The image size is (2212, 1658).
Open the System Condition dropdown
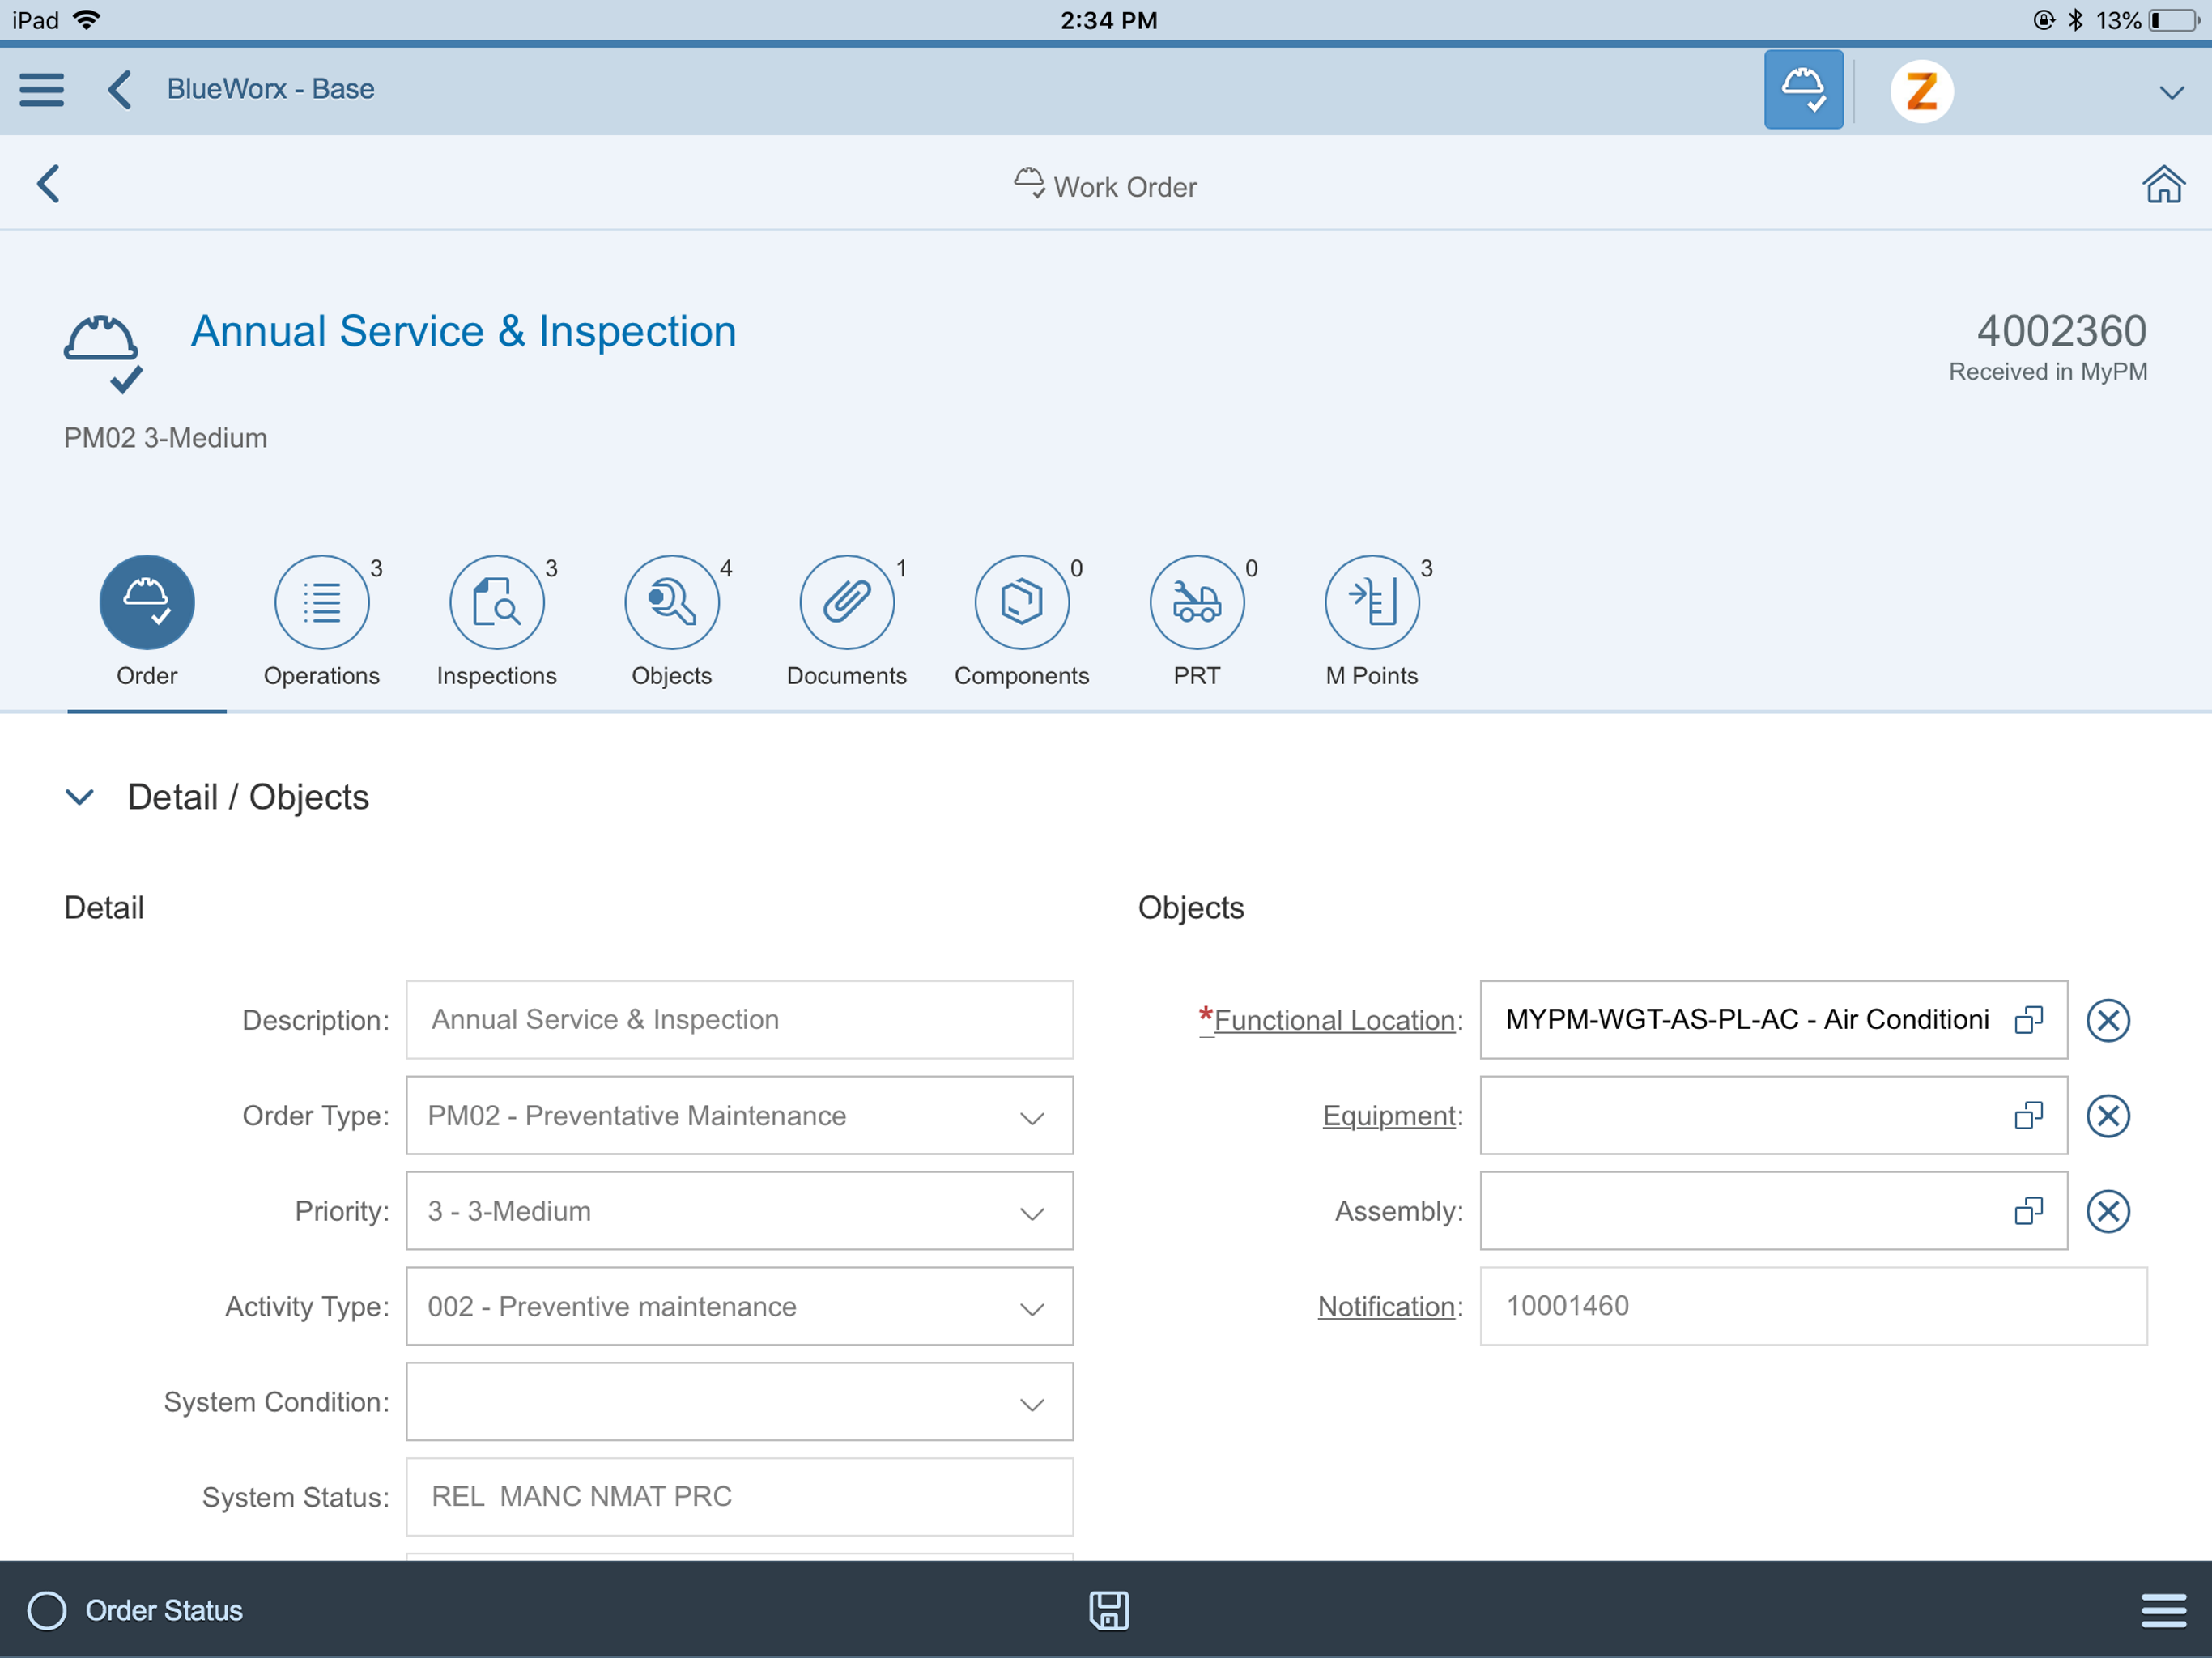coord(1031,1403)
